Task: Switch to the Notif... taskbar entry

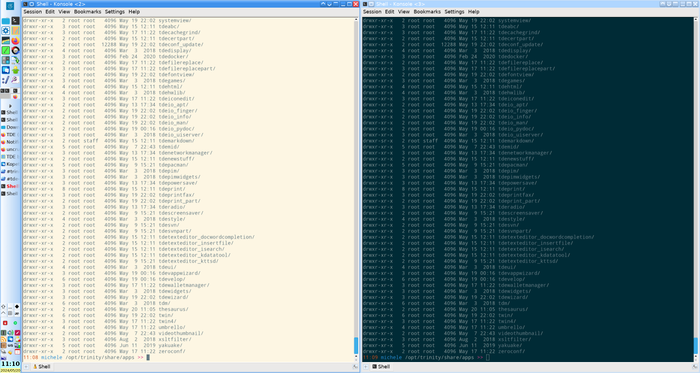Action: 10,142
